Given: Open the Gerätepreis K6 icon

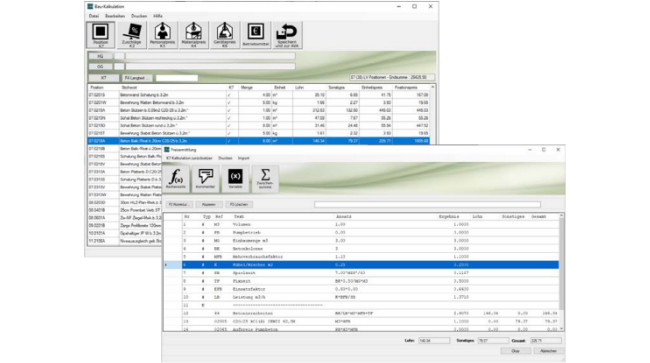Looking at the screenshot, I should 225,35.
